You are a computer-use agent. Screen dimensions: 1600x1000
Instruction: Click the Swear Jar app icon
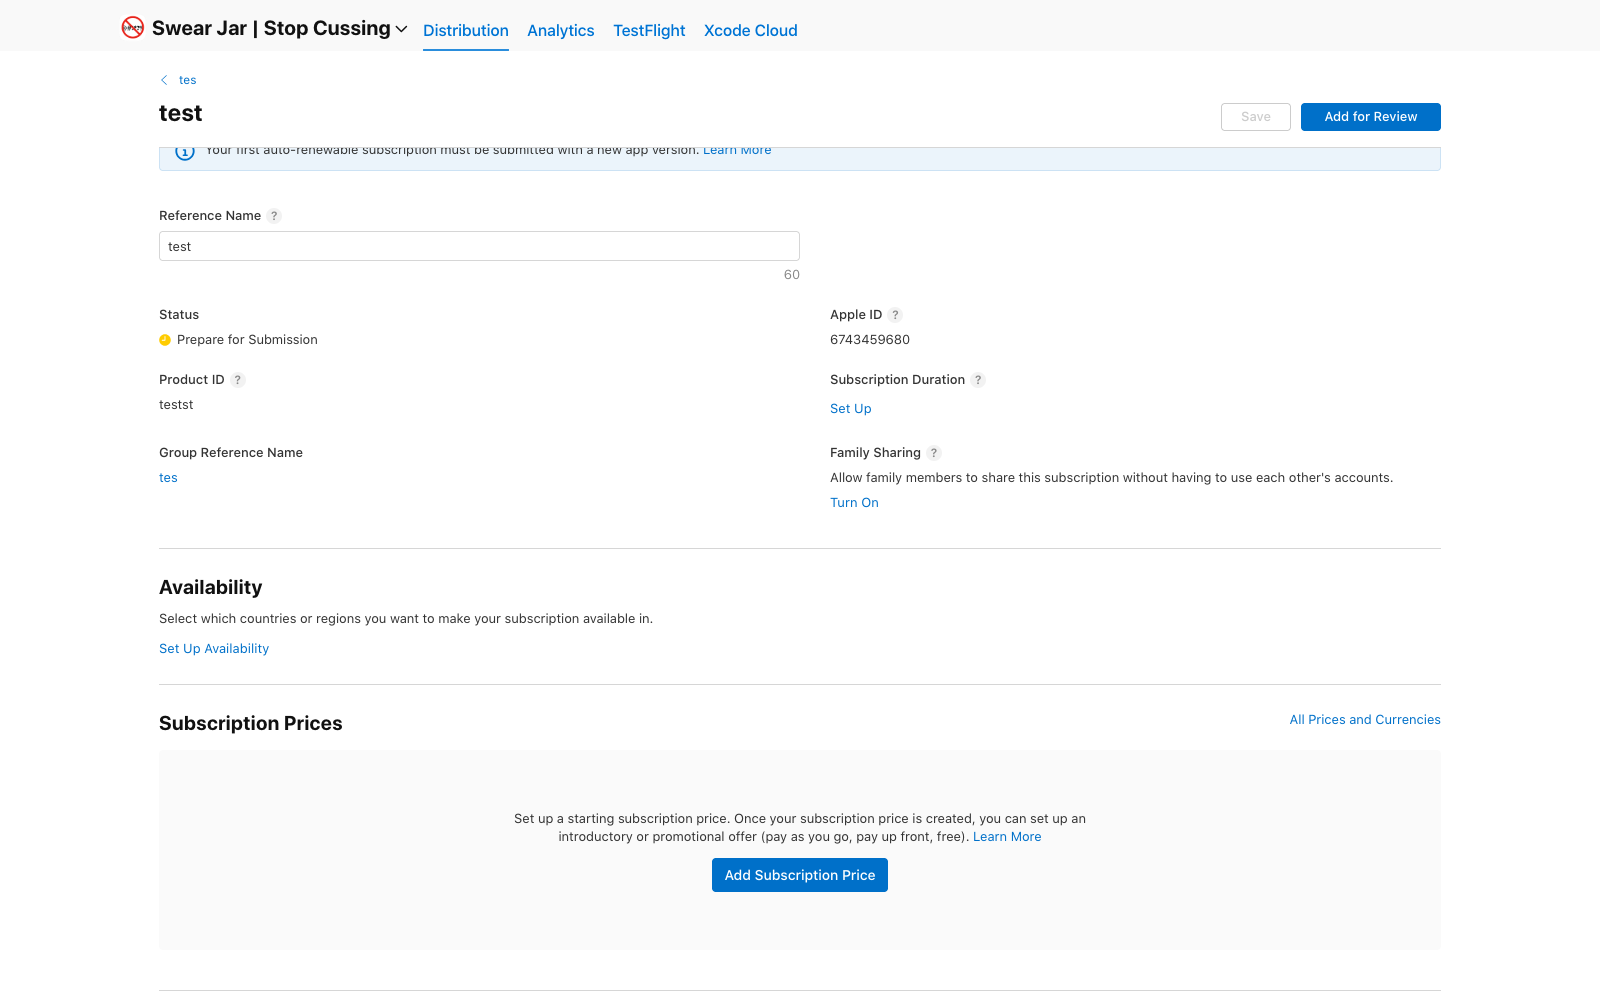tap(133, 28)
